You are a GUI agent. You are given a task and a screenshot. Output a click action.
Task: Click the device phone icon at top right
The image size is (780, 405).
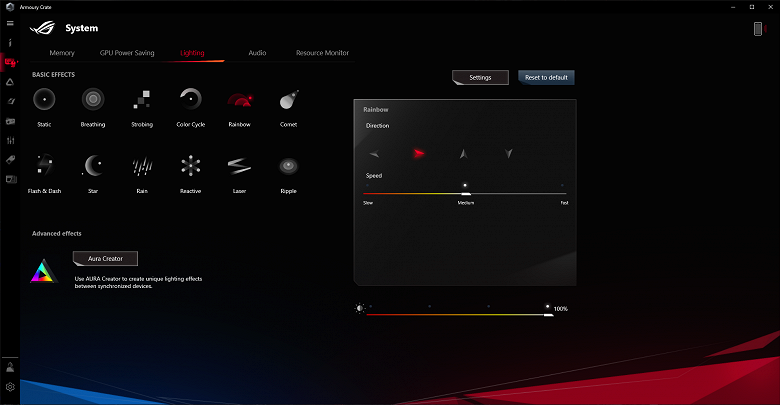[758, 29]
